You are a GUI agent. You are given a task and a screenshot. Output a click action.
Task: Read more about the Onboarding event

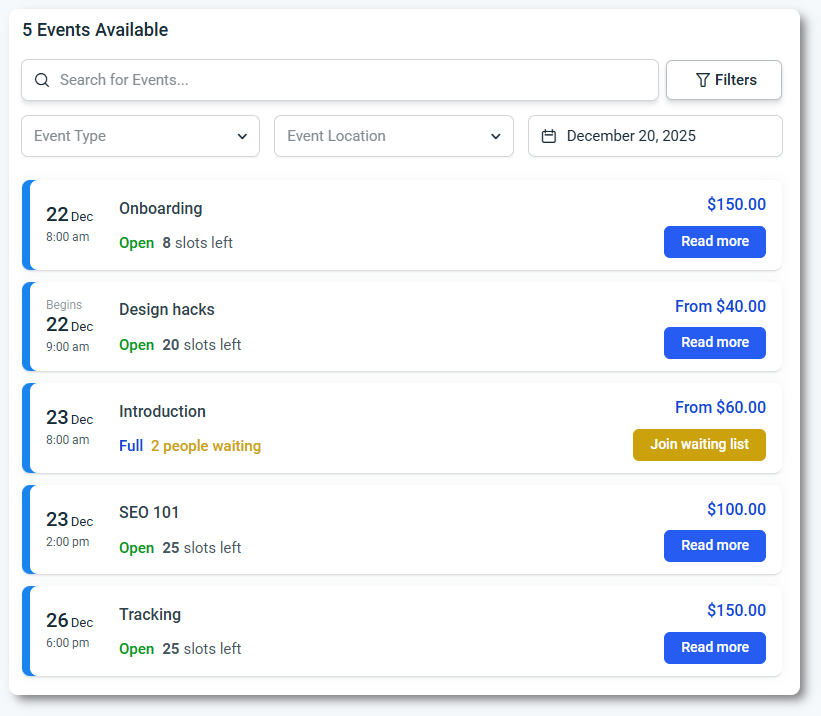[x=714, y=241]
